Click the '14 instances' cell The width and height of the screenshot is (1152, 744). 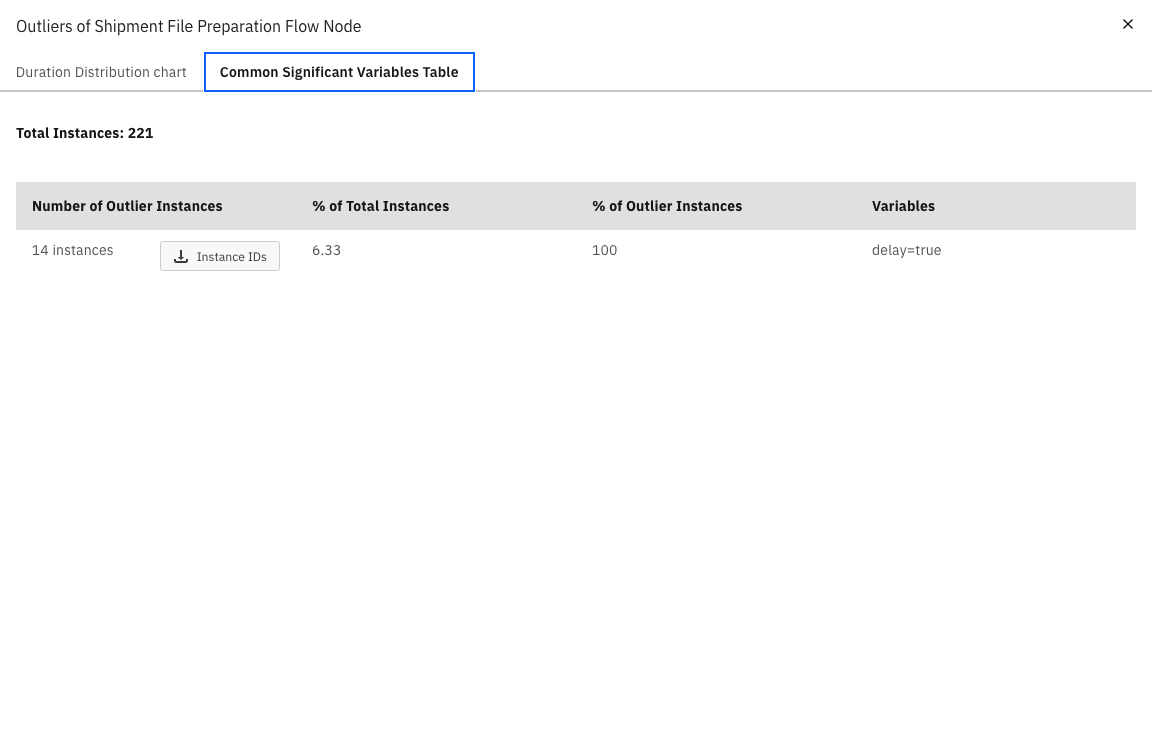coord(72,250)
